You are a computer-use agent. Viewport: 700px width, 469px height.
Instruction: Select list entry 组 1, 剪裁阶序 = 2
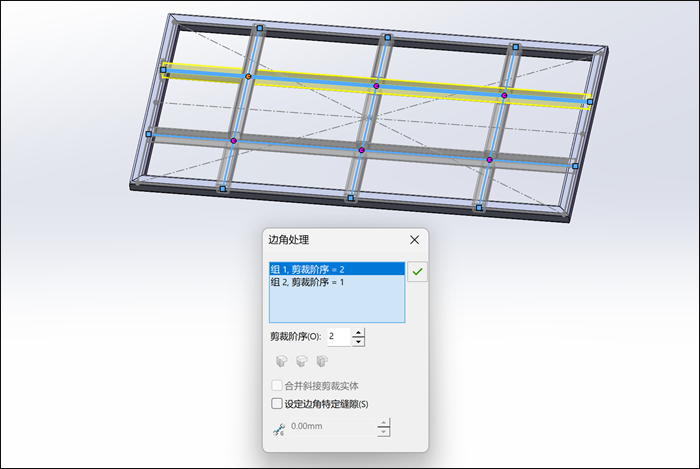pyautogui.click(x=337, y=269)
